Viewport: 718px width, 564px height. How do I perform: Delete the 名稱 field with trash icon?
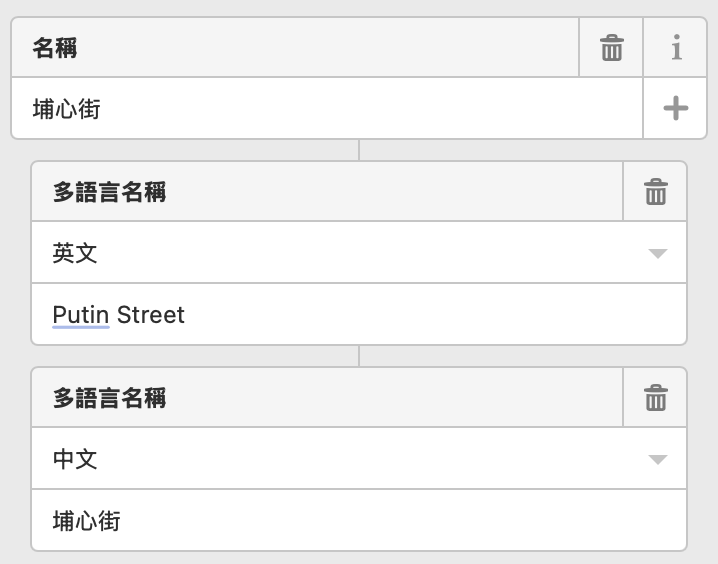click(611, 48)
